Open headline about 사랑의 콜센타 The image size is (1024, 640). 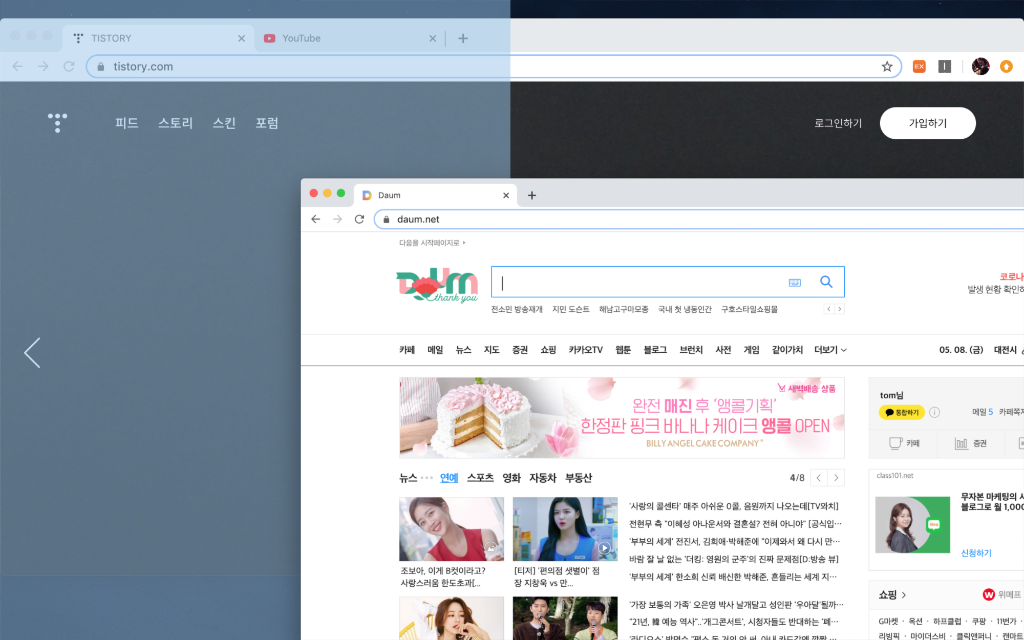coord(734,506)
